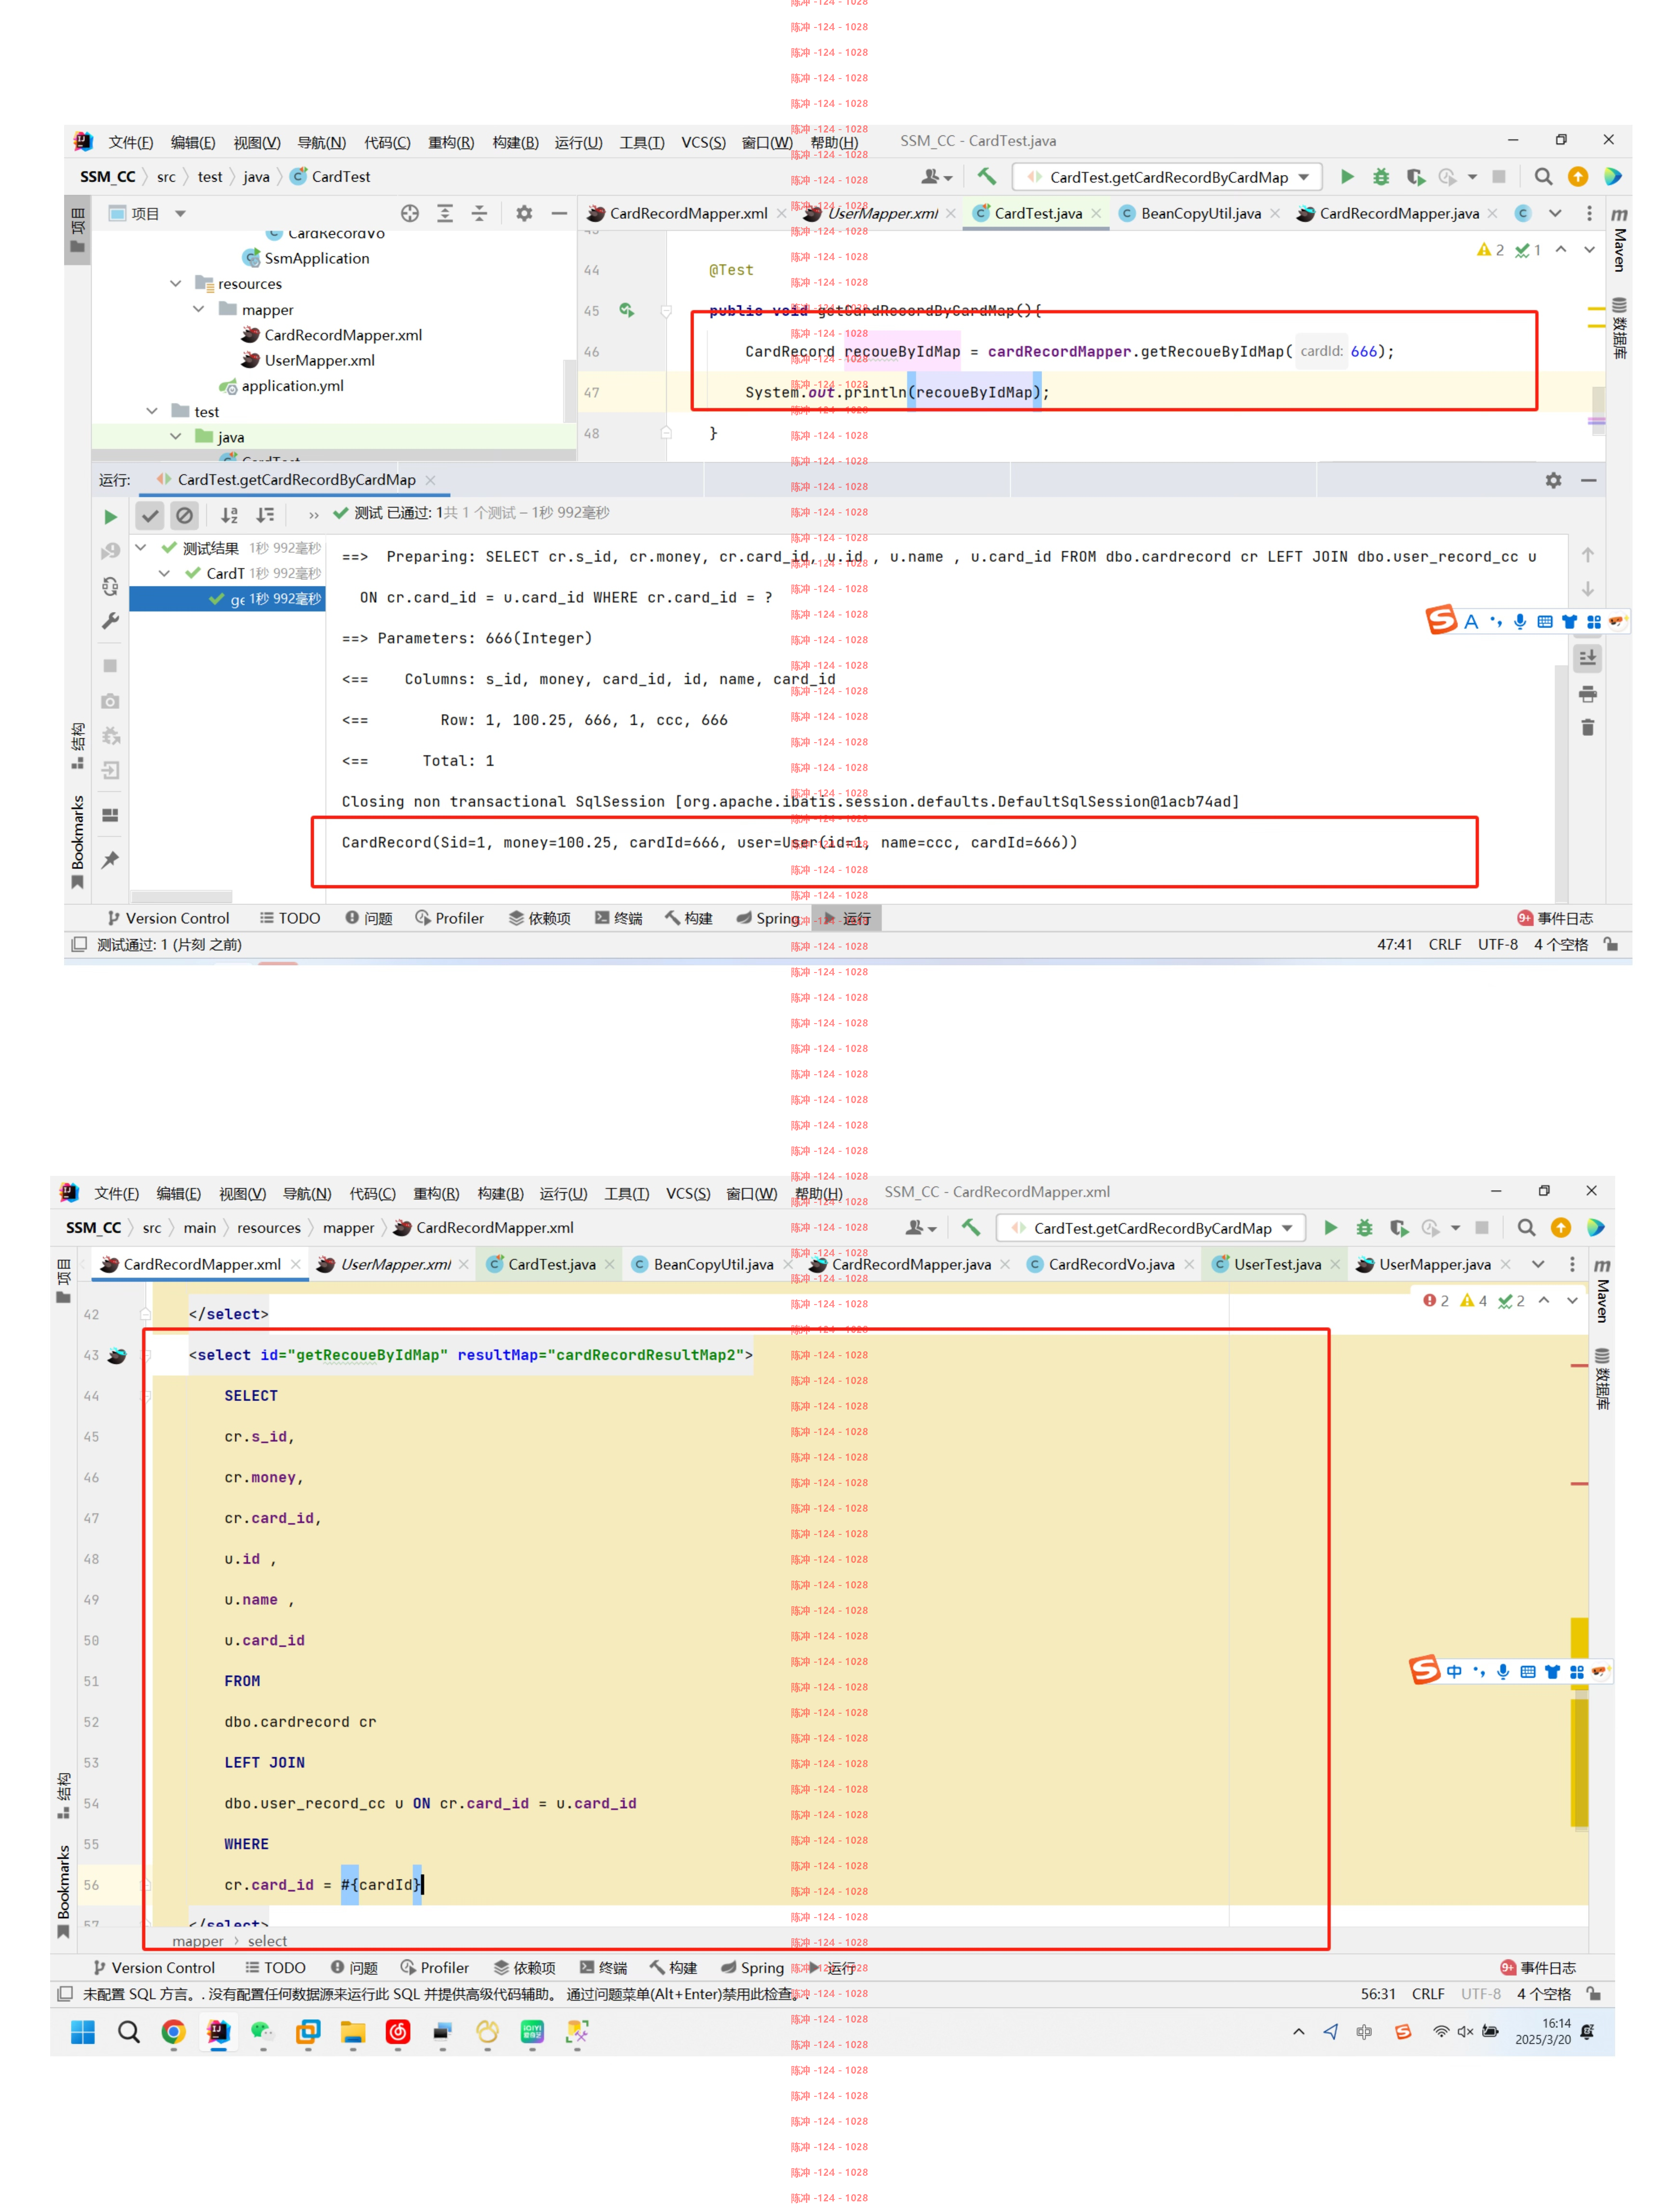This screenshot has height=2212, width=1659.
Task: Open Search Everywhere in the CardTest.java window
Action: pyautogui.click(x=1543, y=177)
